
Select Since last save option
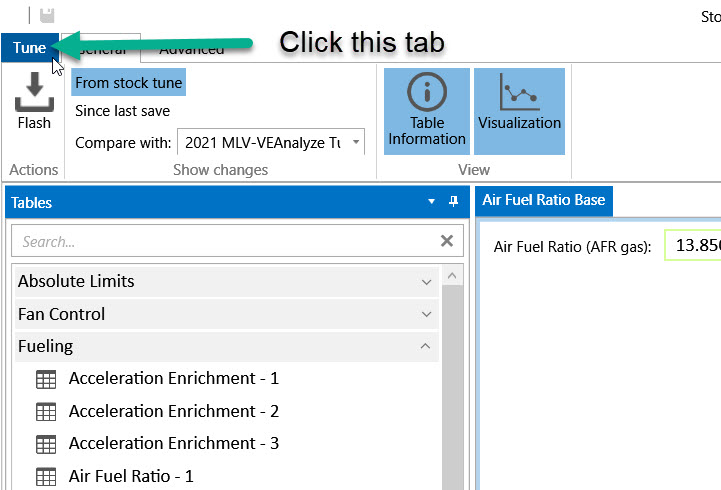click(x=122, y=111)
